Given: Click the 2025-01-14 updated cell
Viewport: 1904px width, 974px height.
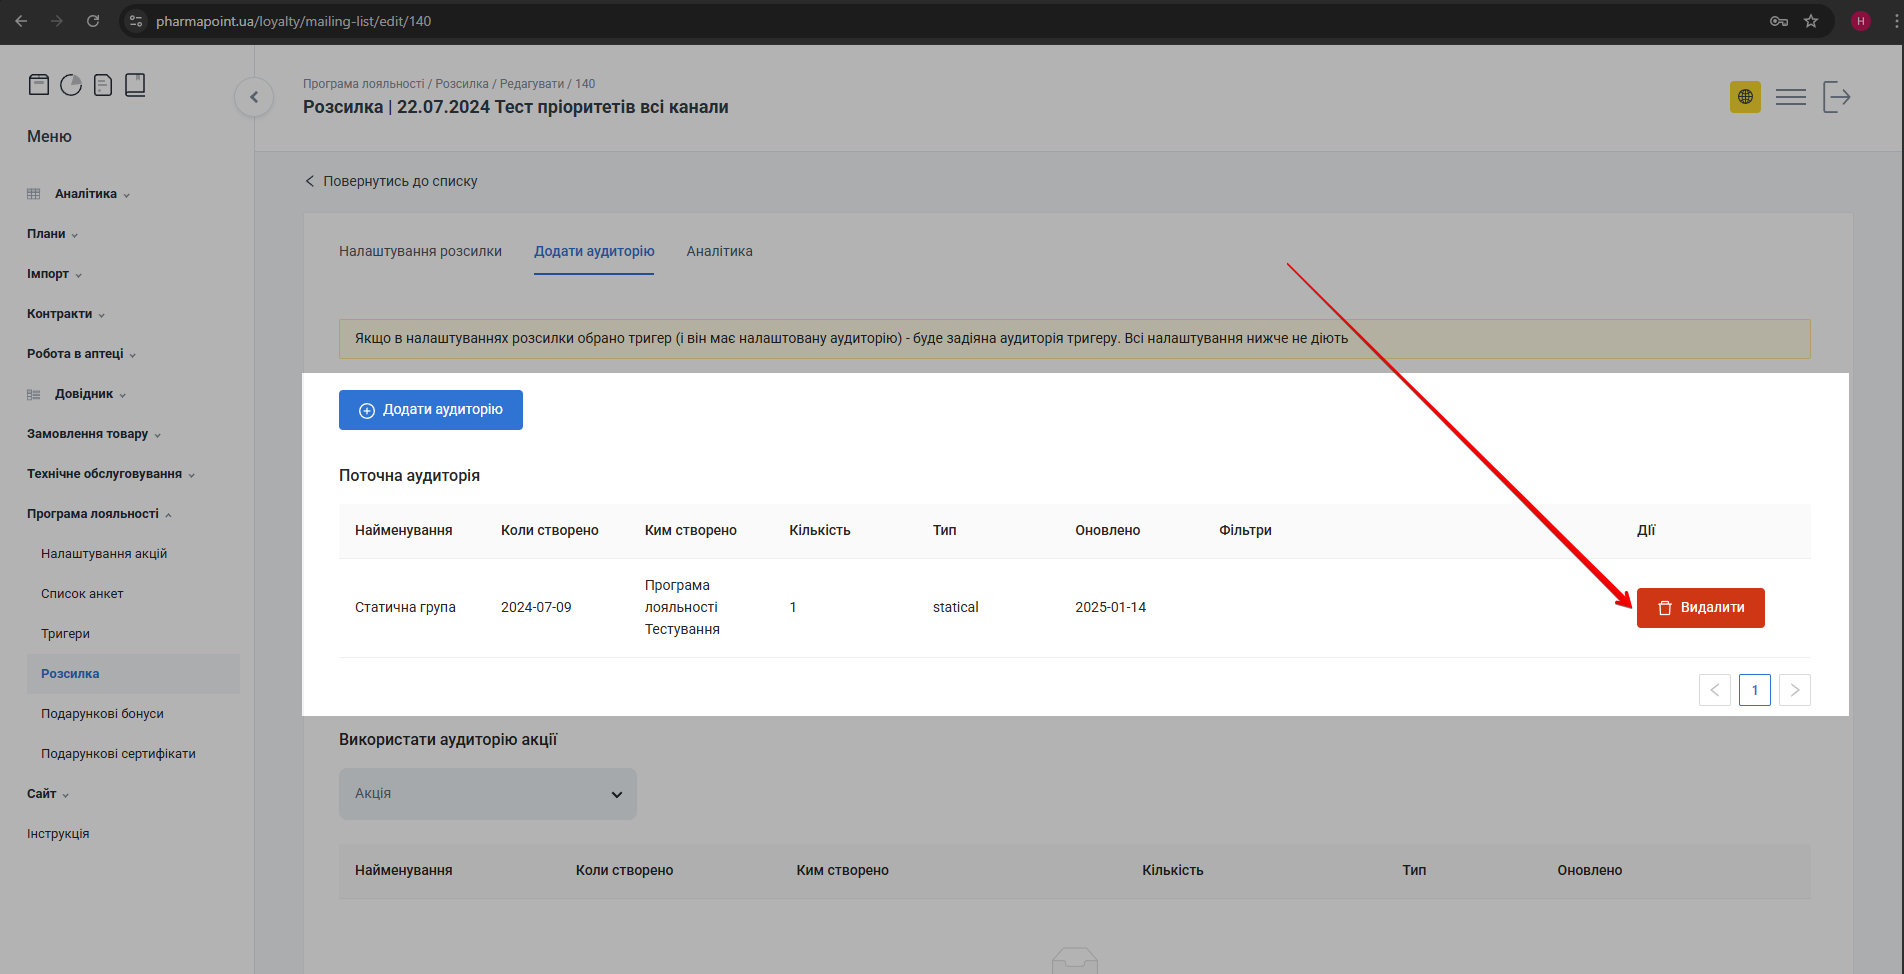Looking at the screenshot, I should [x=1111, y=608].
